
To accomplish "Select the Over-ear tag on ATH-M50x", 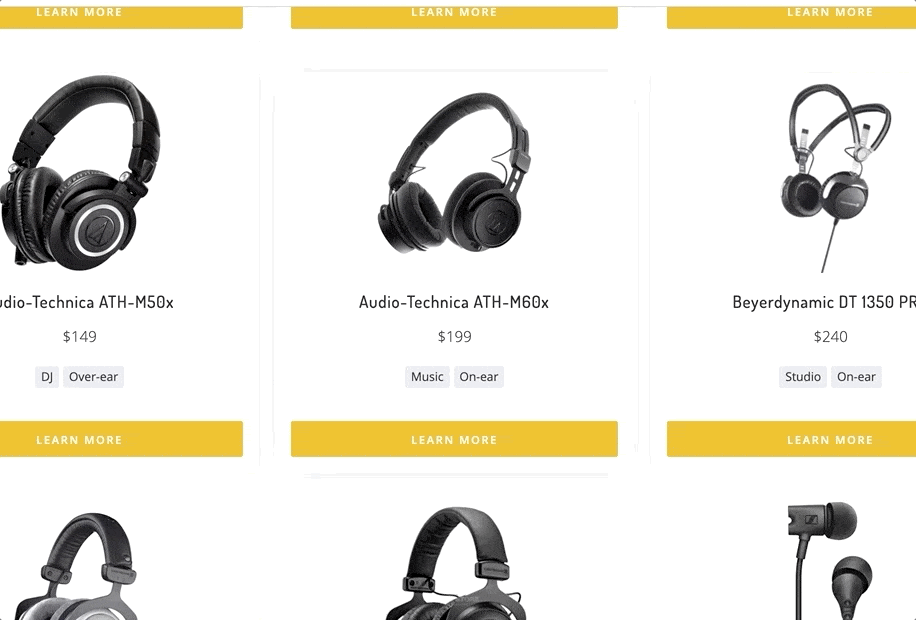I will click(x=93, y=377).
